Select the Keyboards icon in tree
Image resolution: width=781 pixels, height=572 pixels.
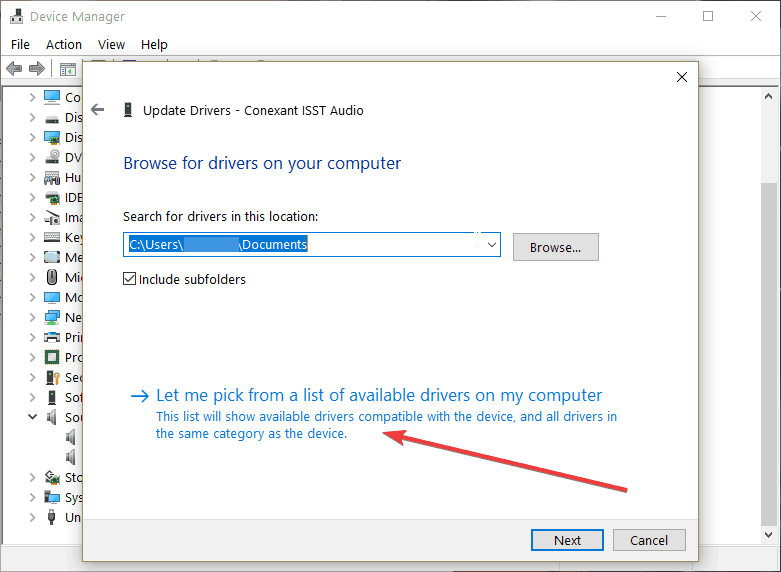coord(52,237)
